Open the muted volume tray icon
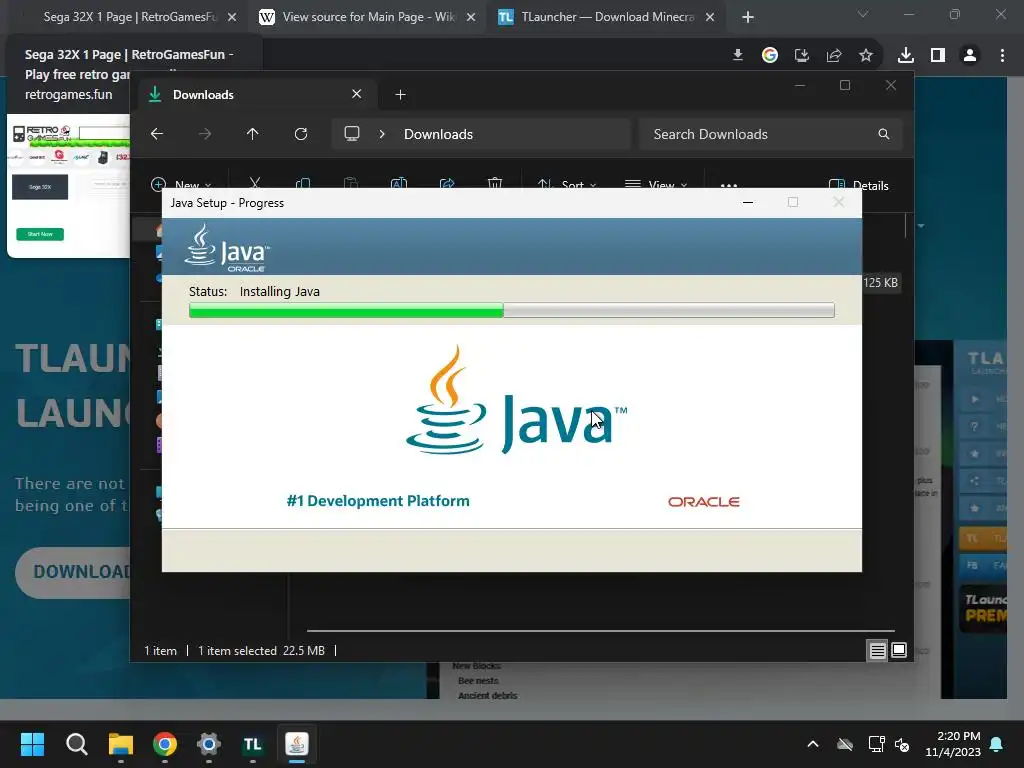 click(x=903, y=744)
